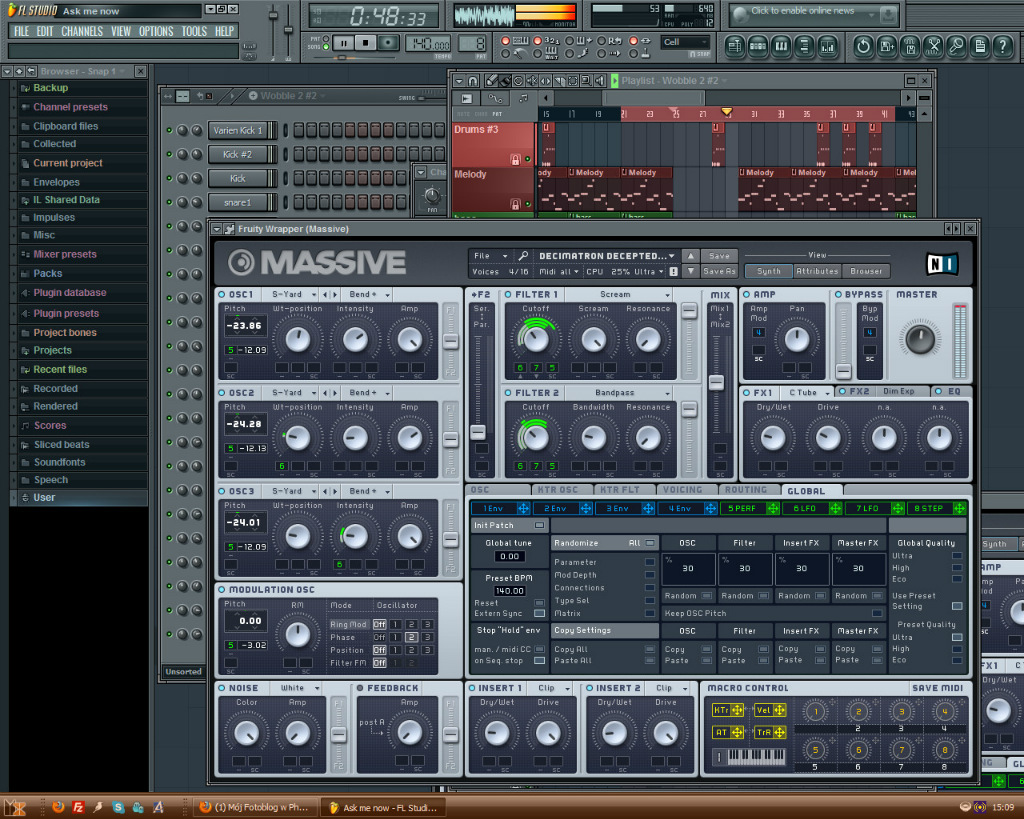Image resolution: width=1024 pixels, height=819 pixels.
Task: Open Firefox from the taskbar quick launch
Action: pyautogui.click(x=58, y=807)
